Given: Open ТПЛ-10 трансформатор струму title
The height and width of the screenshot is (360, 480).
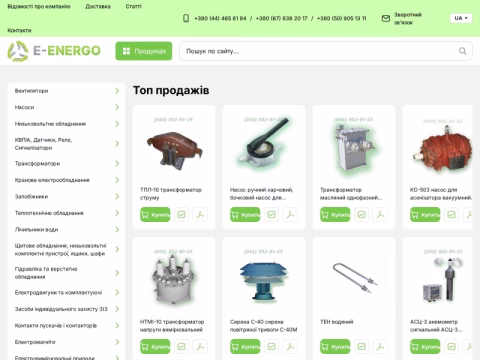Looking at the screenshot, I should (x=171, y=194).
